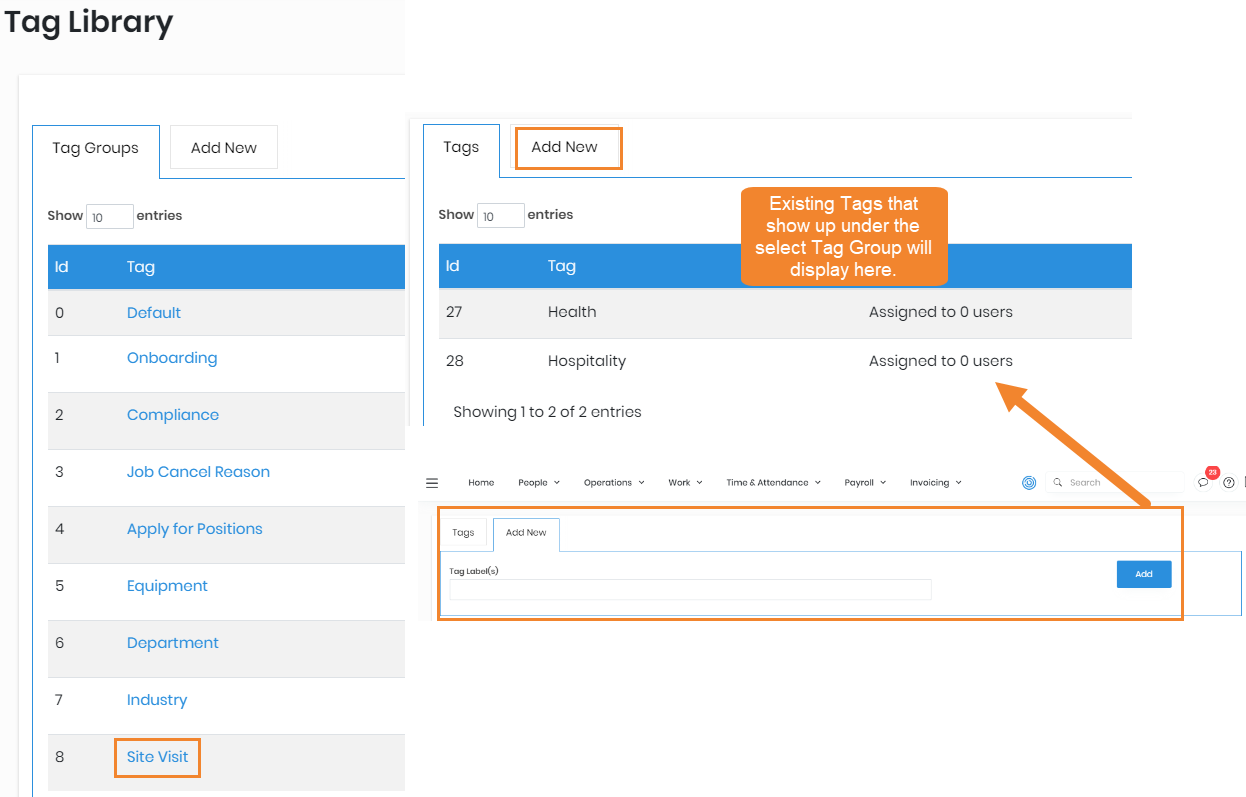Click the search magnifier icon

pos(1058,483)
